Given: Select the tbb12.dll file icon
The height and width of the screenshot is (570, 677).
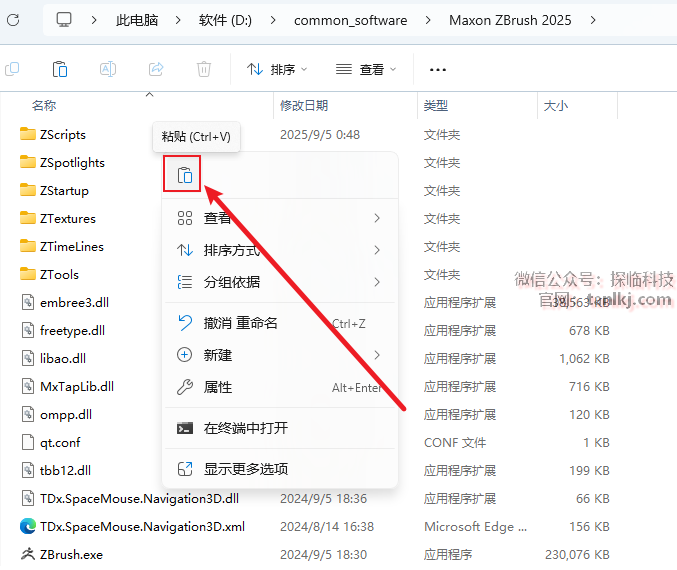Looking at the screenshot, I should (x=28, y=470).
